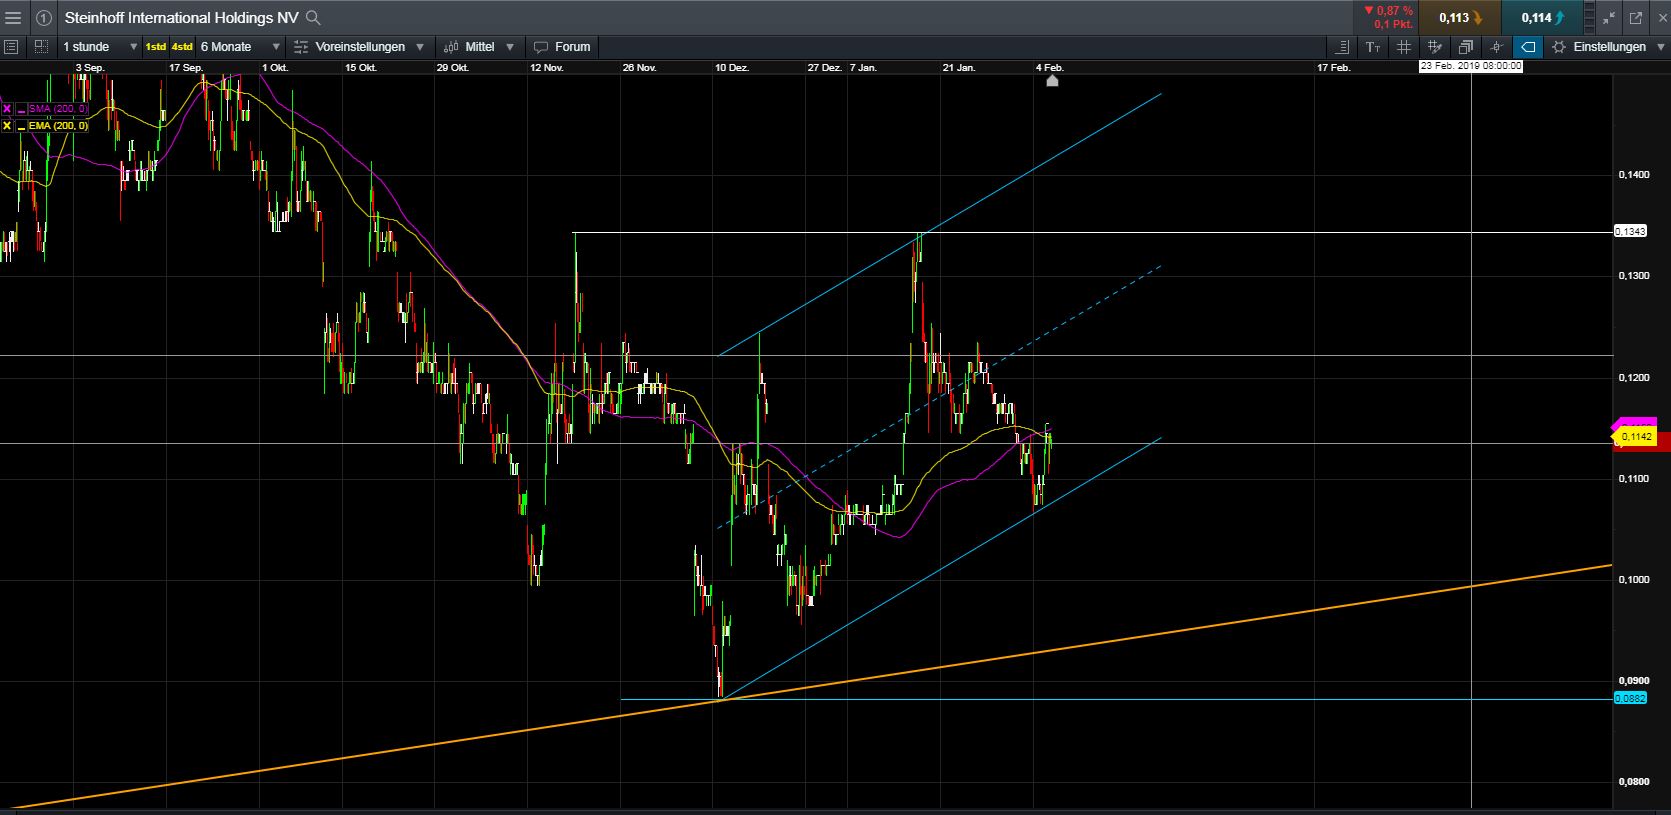Click the circled number one icon
The width and height of the screenshot is (1671, 815).
44,18
